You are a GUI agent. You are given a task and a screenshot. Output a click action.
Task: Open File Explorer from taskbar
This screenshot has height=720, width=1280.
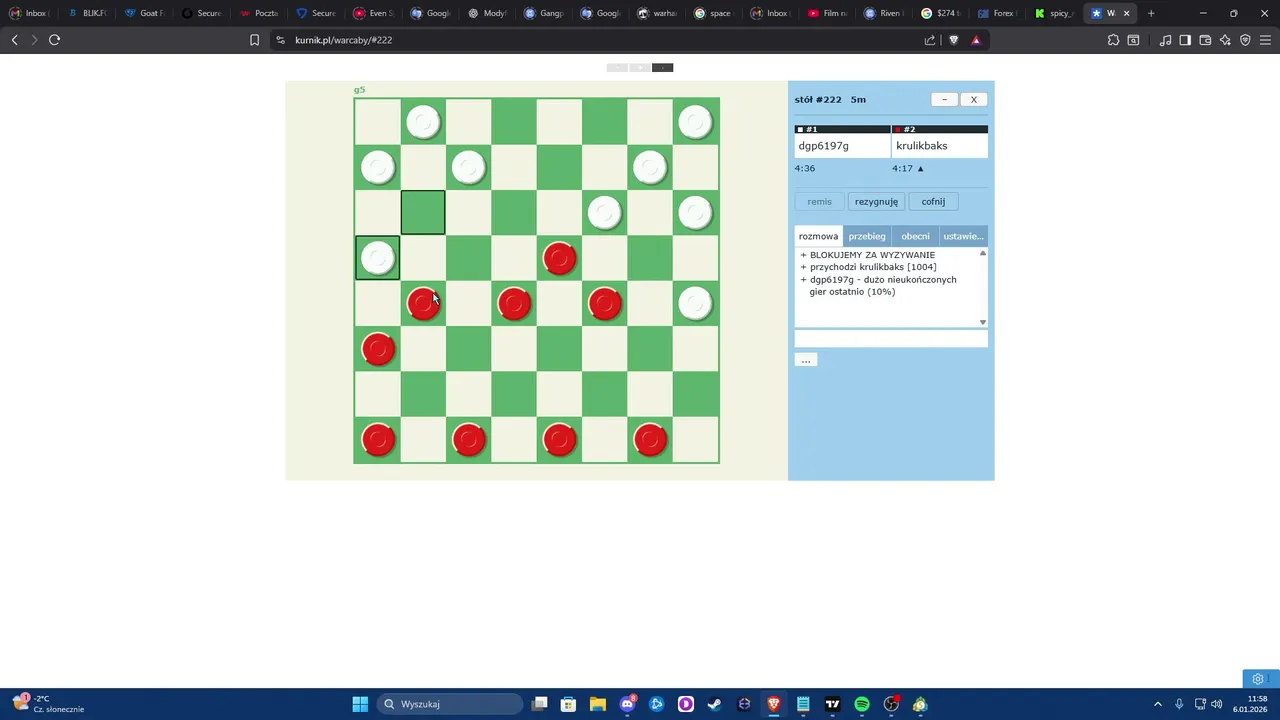(x=598, y=704)
